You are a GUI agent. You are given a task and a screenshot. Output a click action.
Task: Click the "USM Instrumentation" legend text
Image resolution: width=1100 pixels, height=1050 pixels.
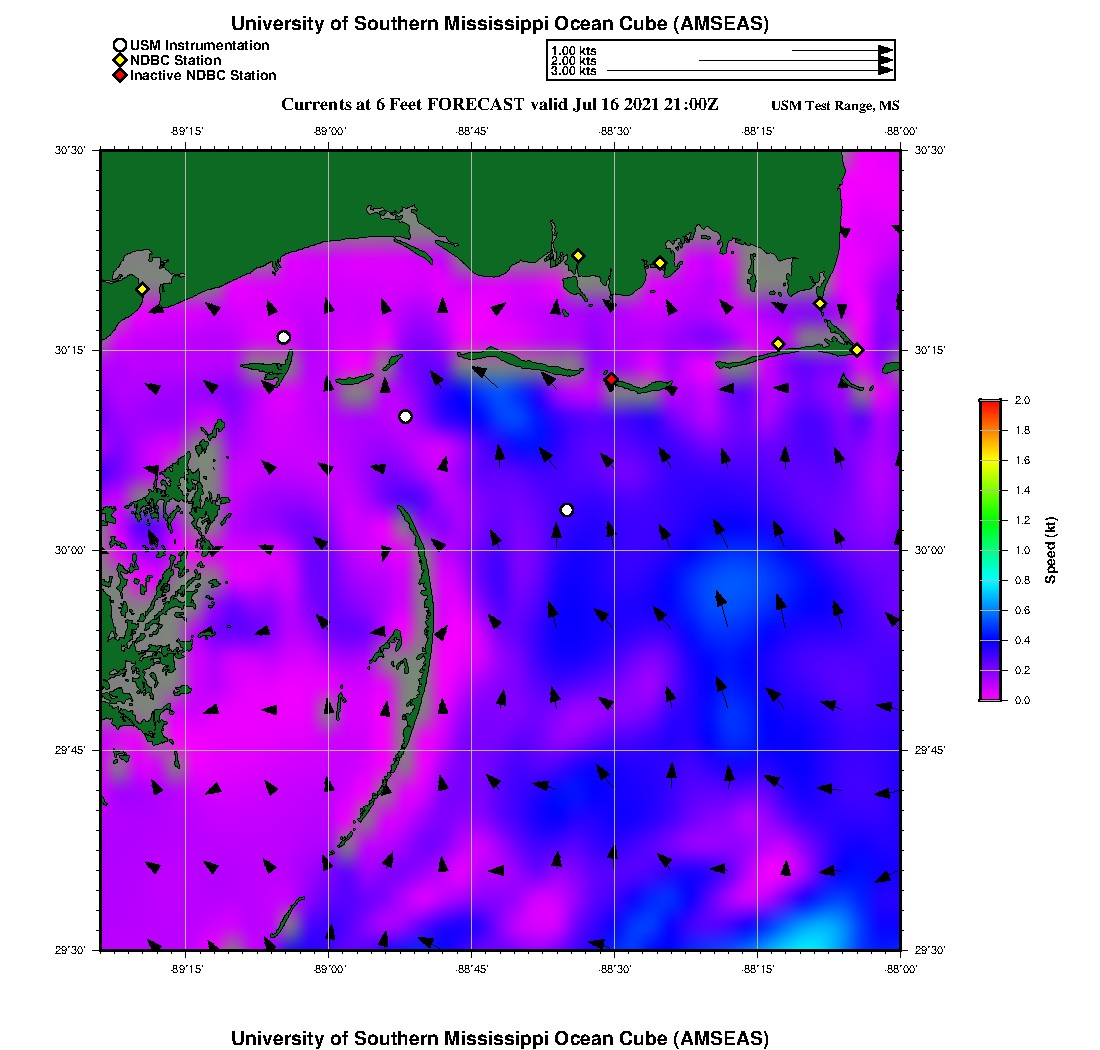(x=199, y=45)
